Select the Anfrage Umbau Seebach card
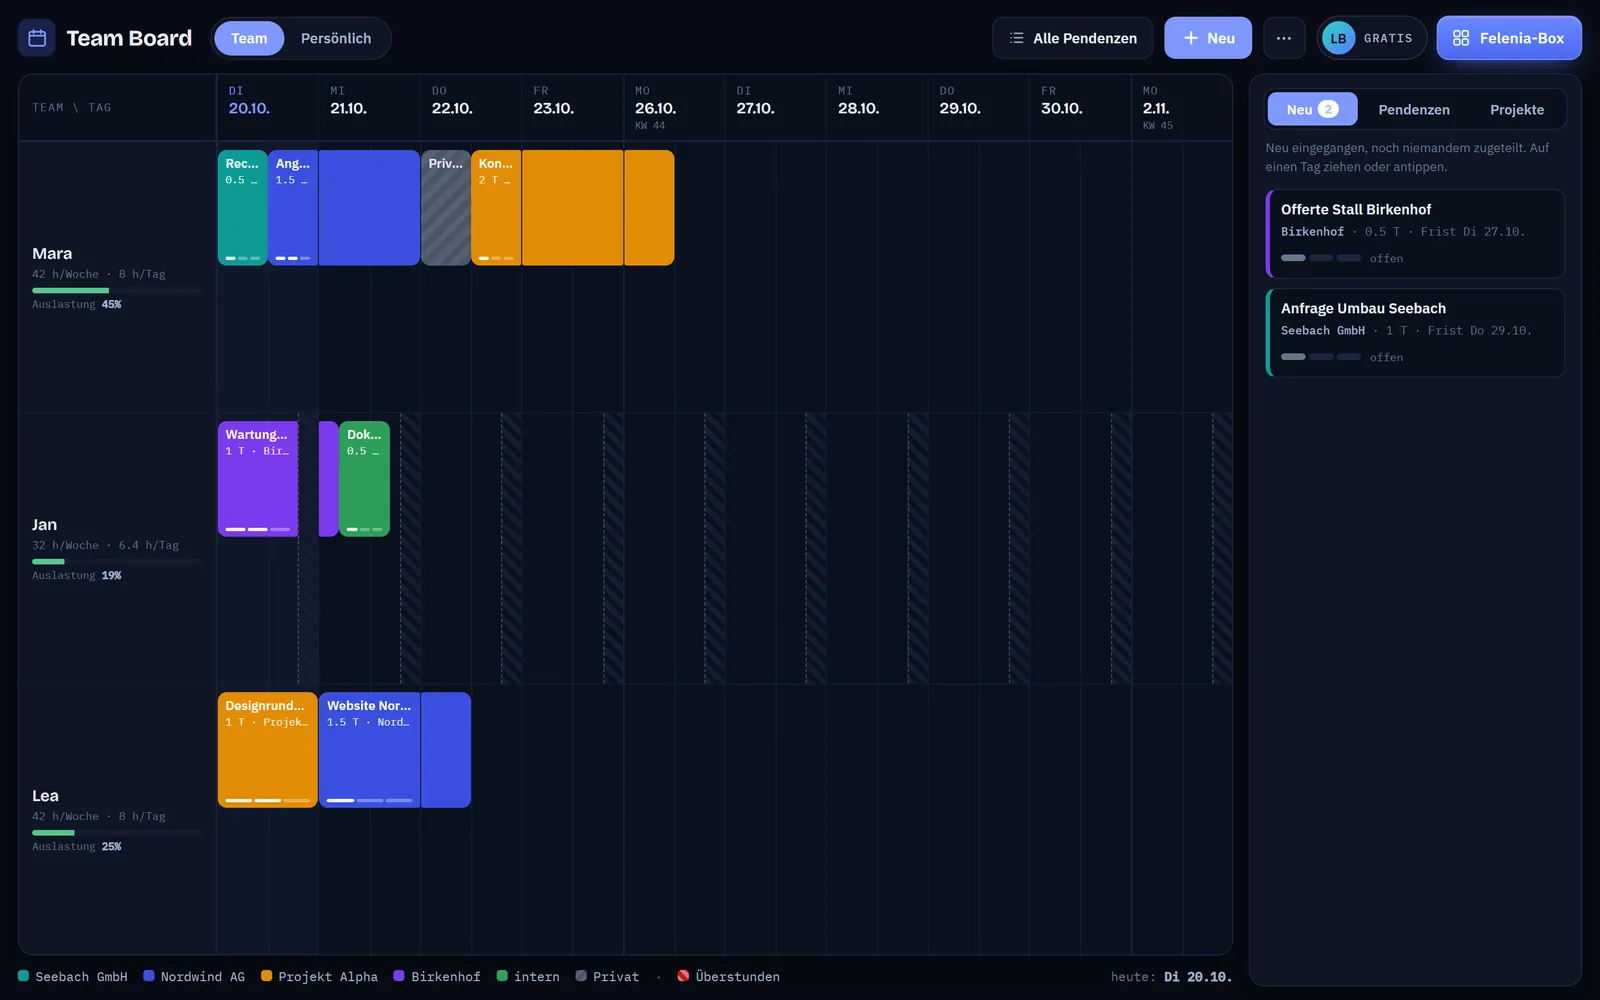The image size is (1600, 1000). click(x=1415, y=333)
